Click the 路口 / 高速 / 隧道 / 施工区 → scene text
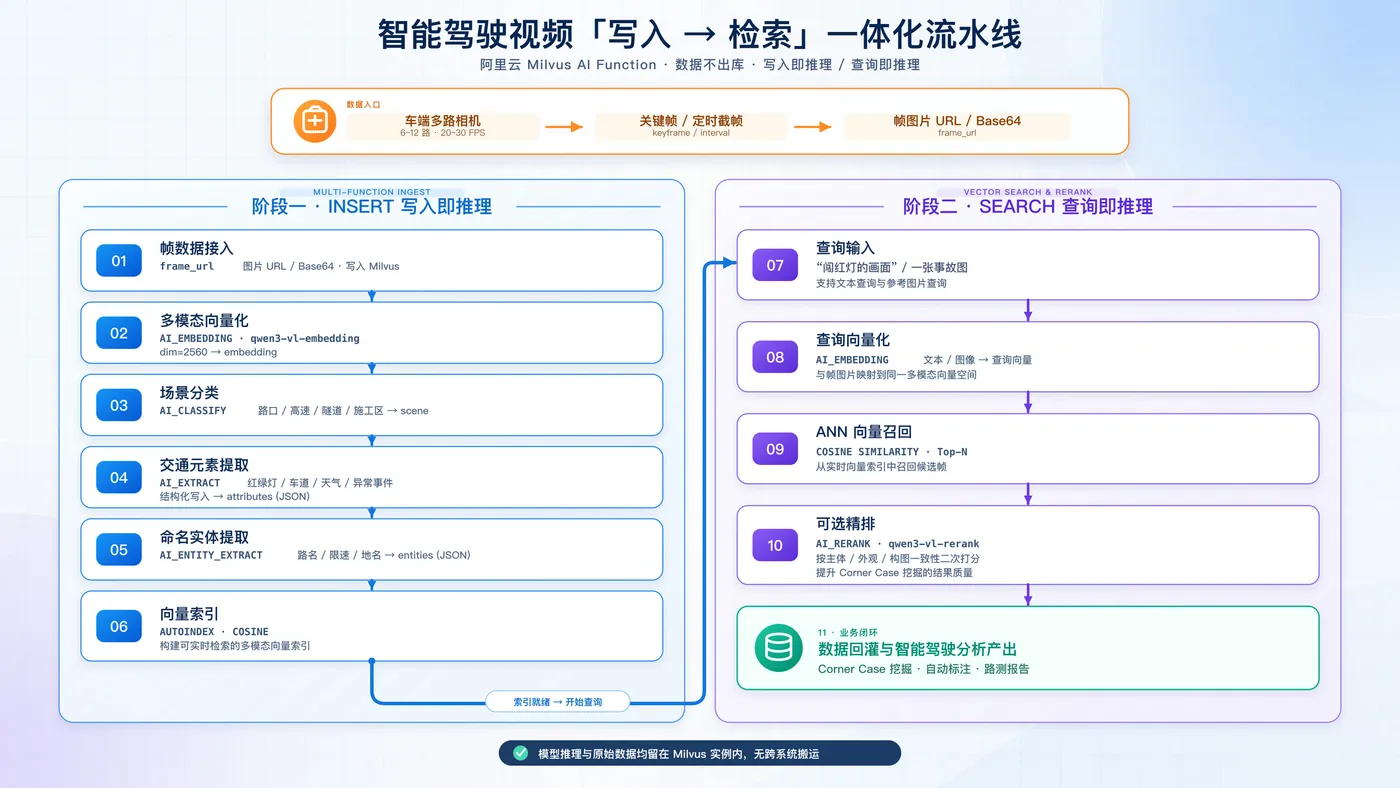 pos(343,411)
